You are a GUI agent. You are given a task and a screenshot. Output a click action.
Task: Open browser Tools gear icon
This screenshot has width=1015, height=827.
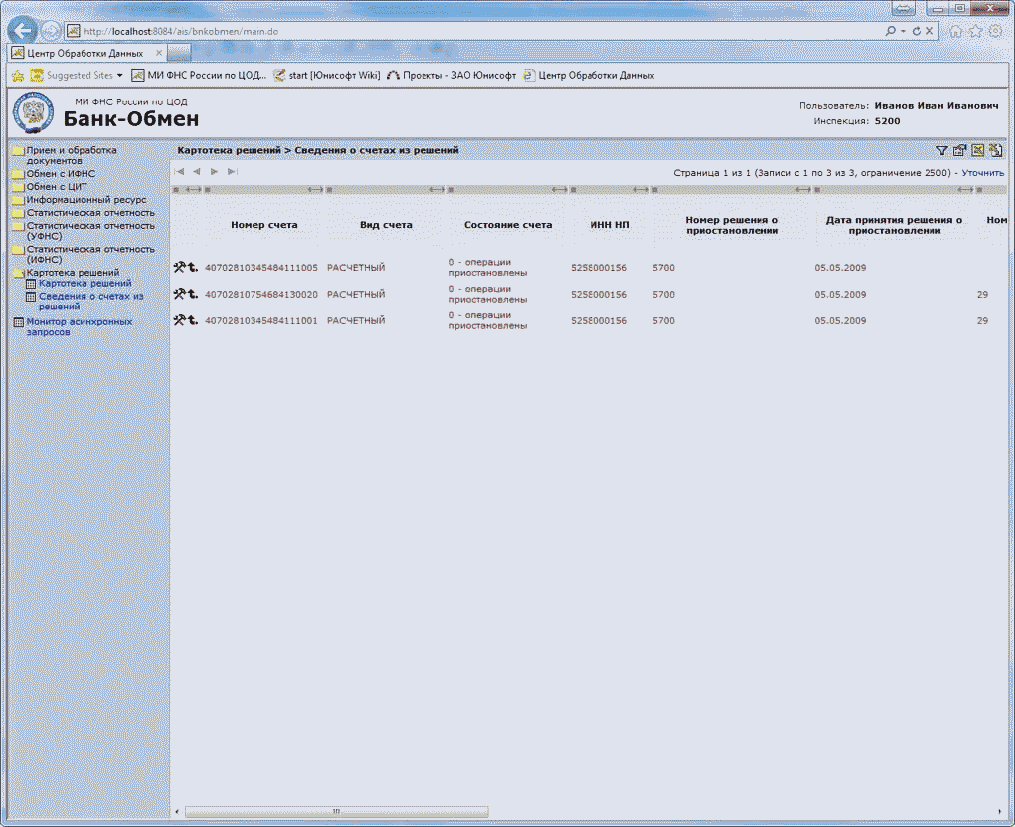point(995,31)
